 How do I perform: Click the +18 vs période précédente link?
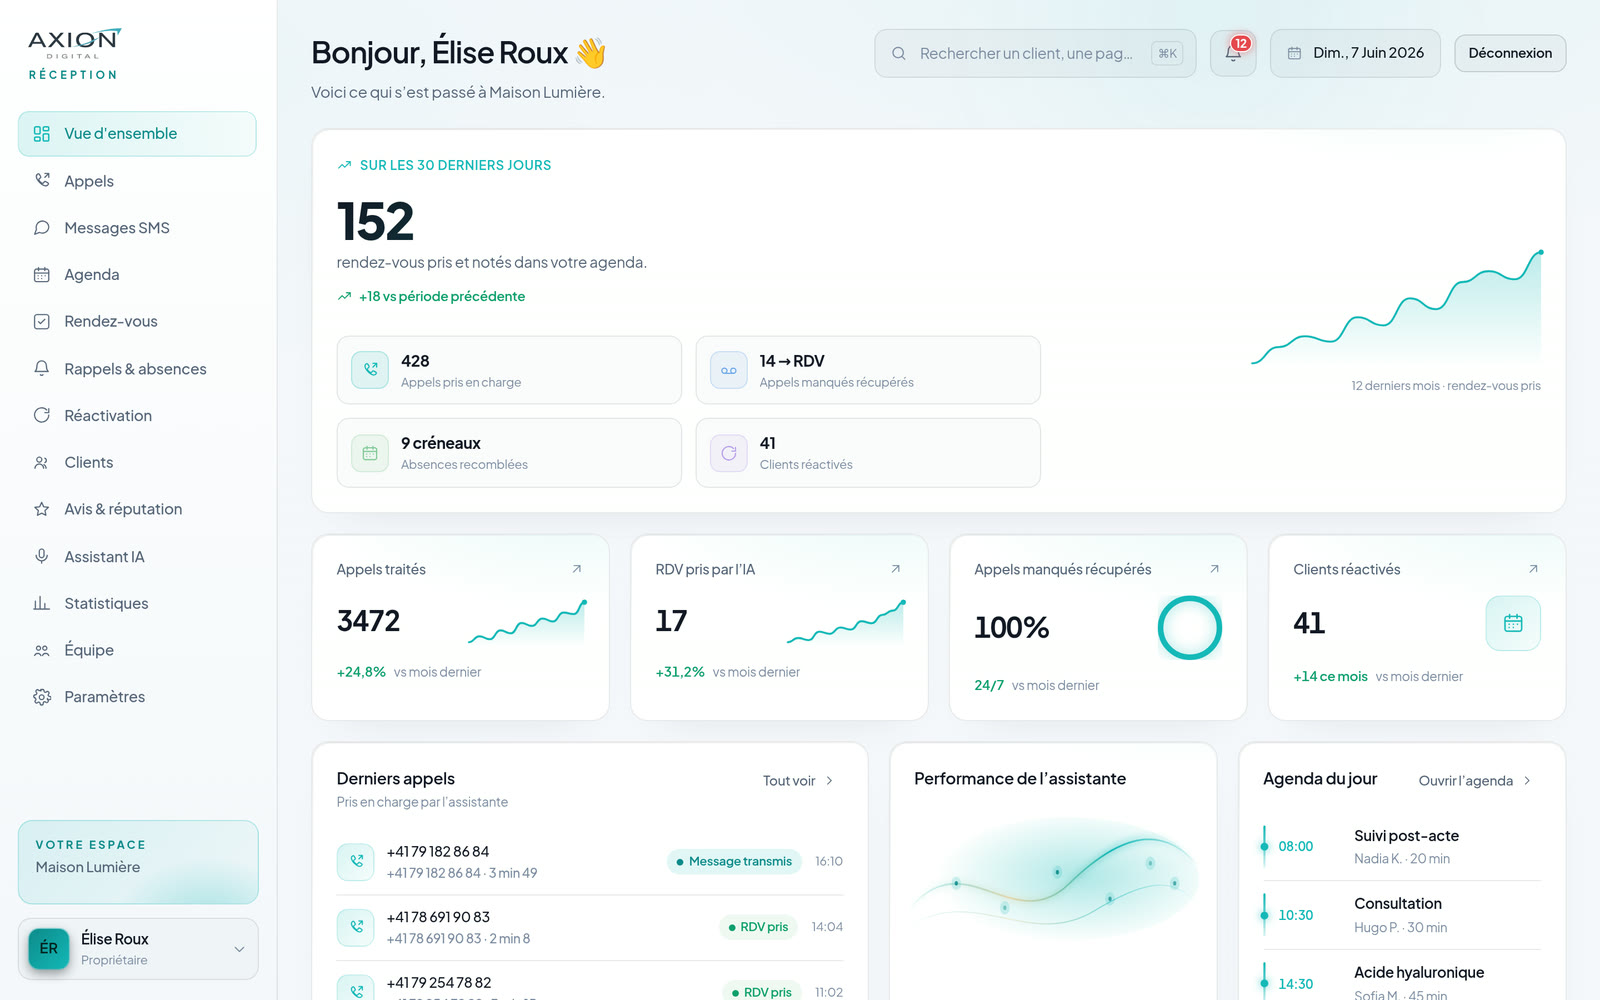431,296
